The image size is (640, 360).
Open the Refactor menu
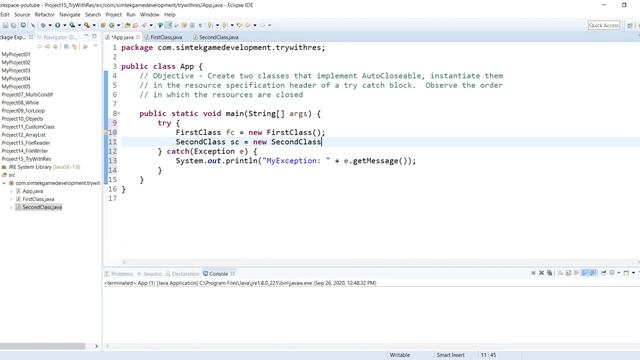tap(44, 15)
